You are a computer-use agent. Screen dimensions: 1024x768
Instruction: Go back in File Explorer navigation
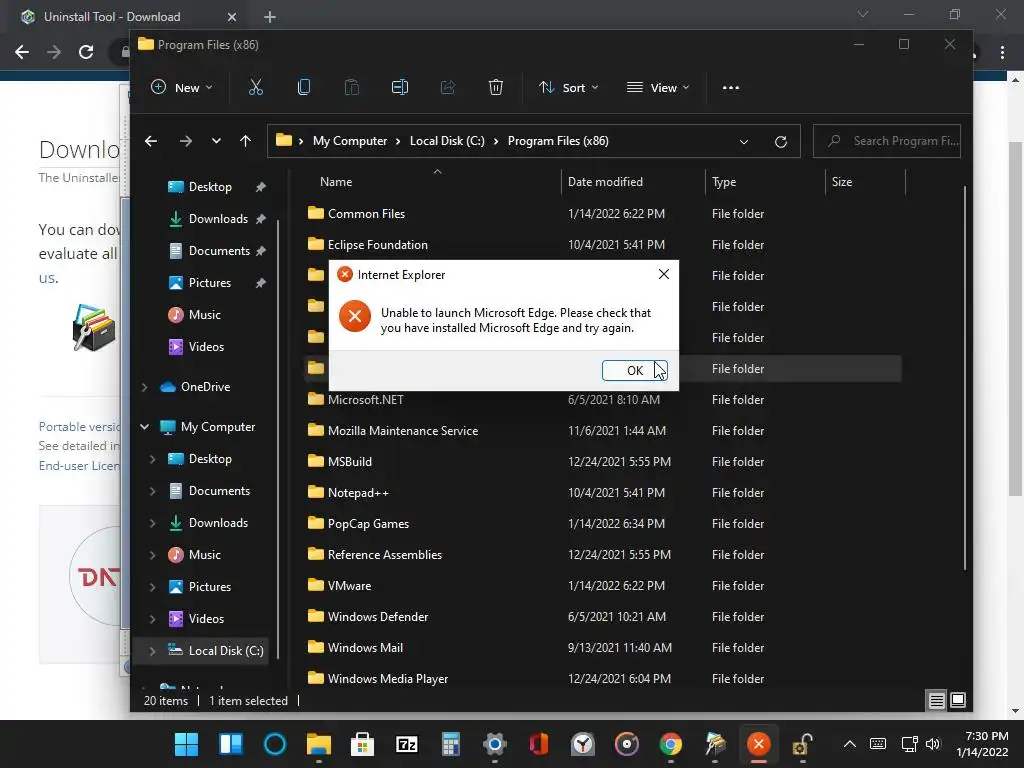tap(151, 141)
